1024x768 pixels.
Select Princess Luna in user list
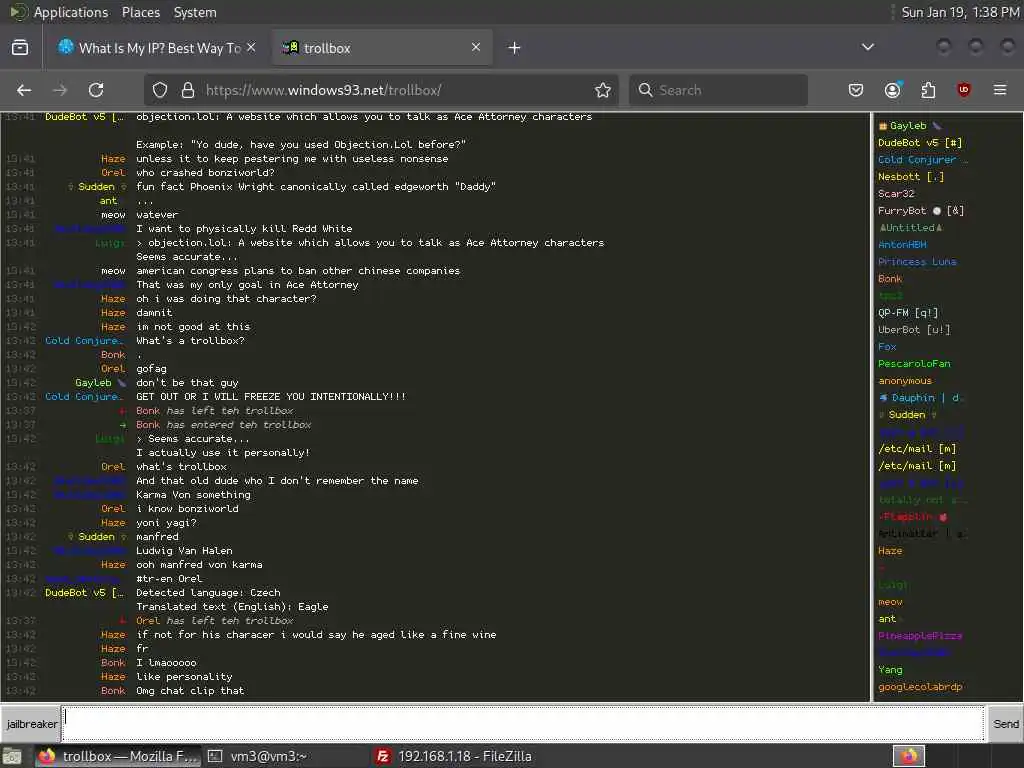(917, 261)
